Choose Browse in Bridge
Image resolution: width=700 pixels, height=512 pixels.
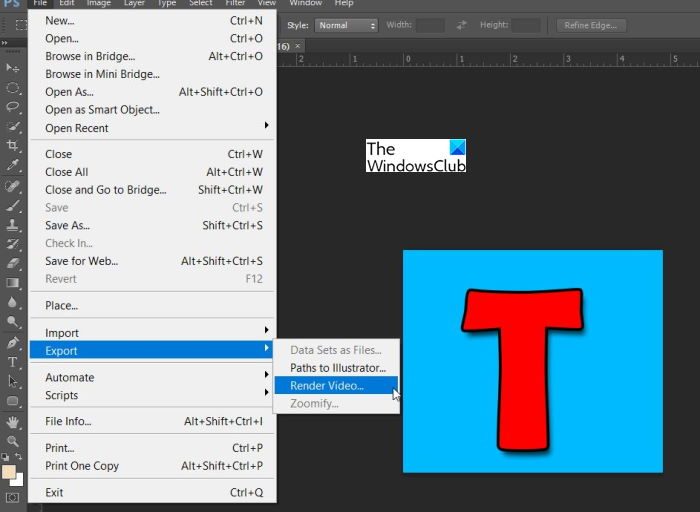152,56
